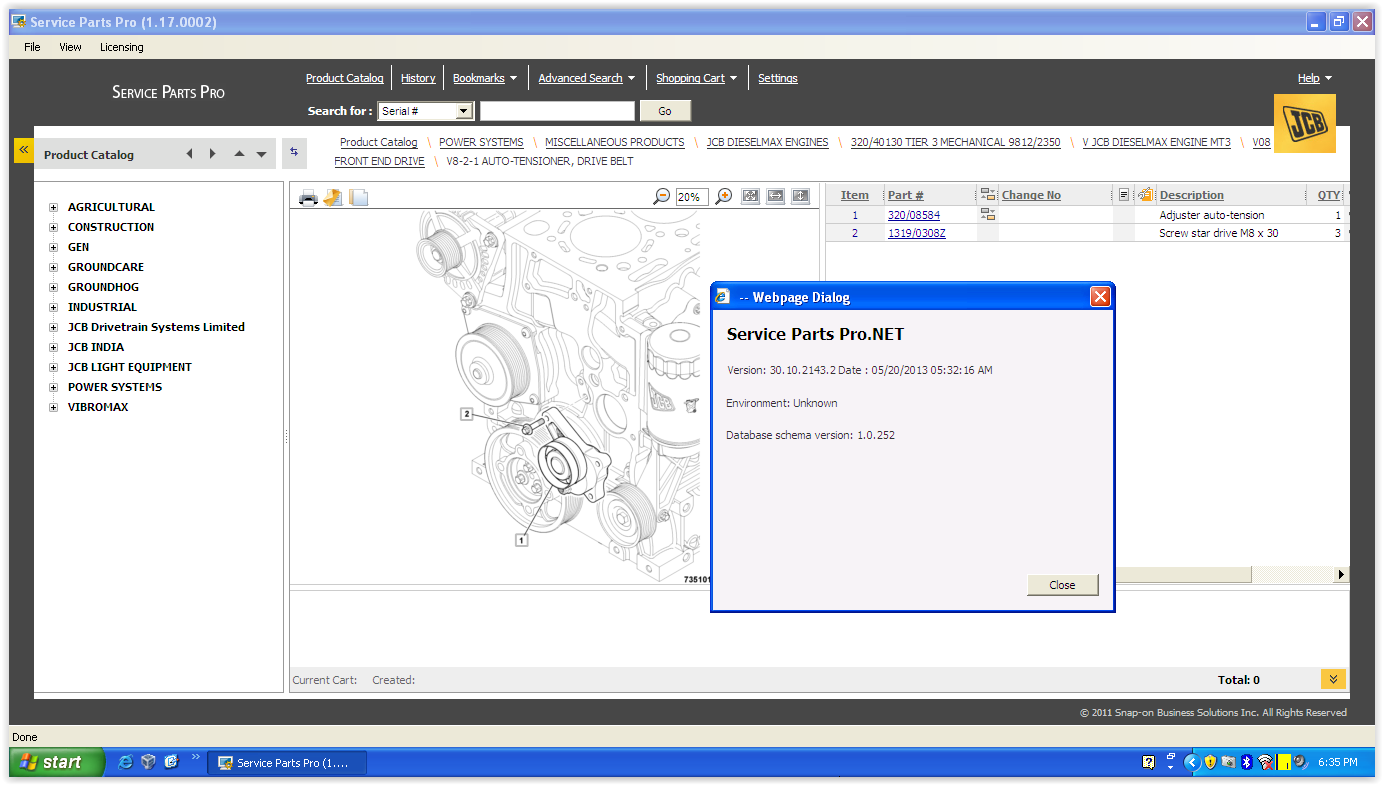
Task: Click Service Parts Pro taskbar button
Action: tap(287, 763)
